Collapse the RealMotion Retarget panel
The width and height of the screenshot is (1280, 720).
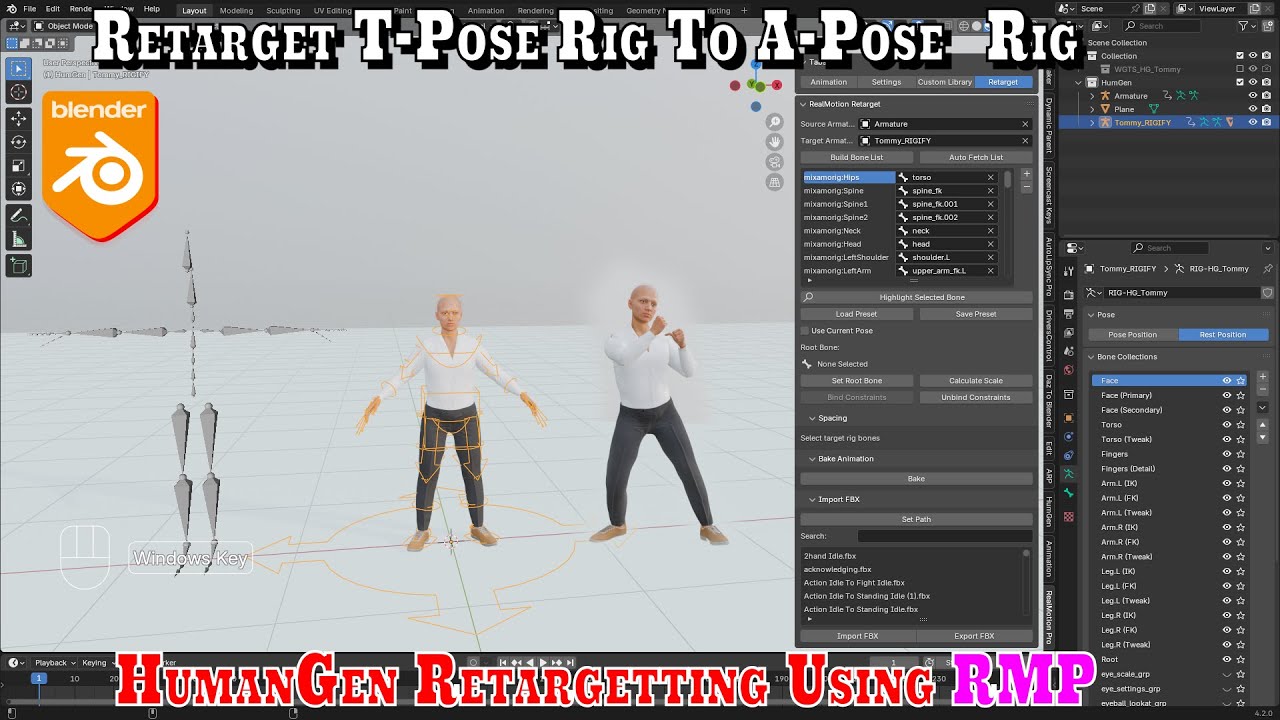pyautogui.click(x=802, y=104)
